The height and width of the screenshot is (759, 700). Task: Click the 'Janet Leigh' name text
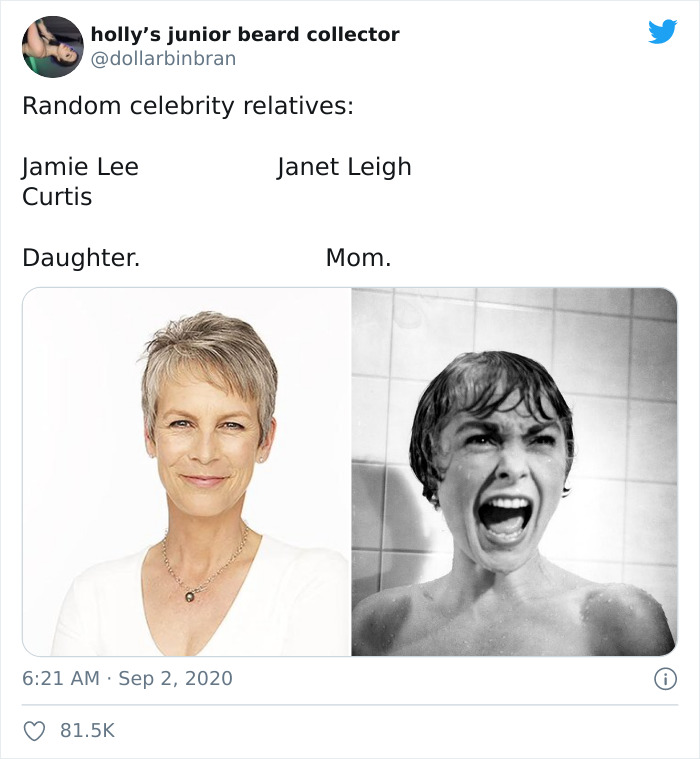(x=344, y=167)
